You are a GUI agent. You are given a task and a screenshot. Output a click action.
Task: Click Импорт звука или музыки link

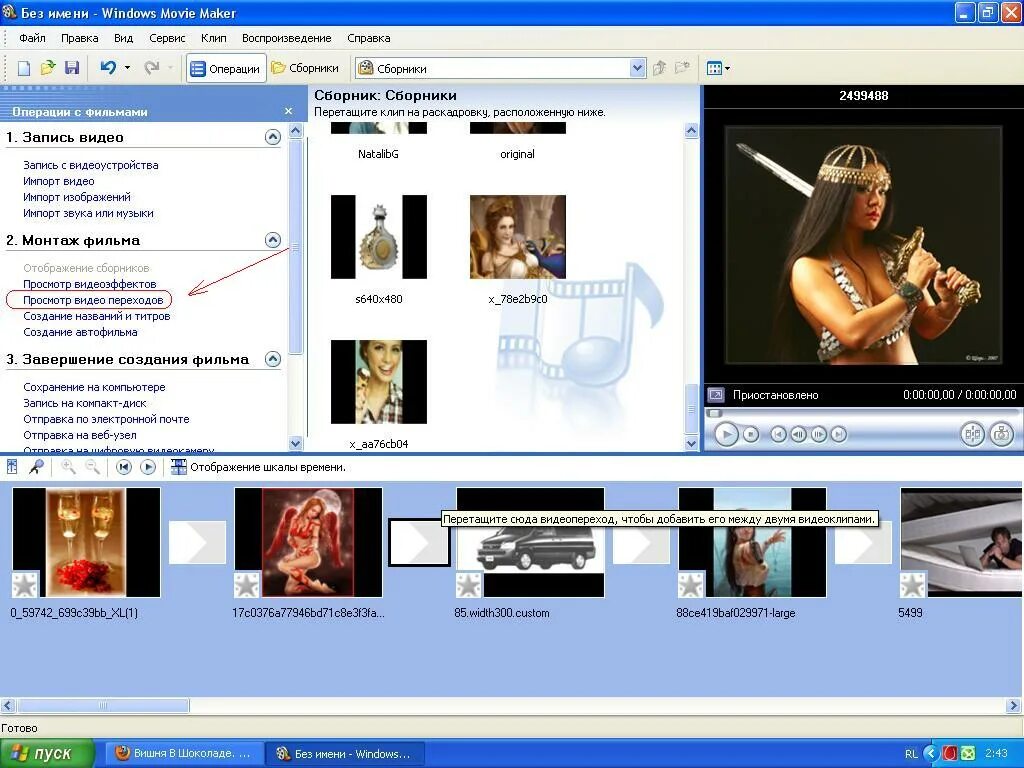pos(88,213)
